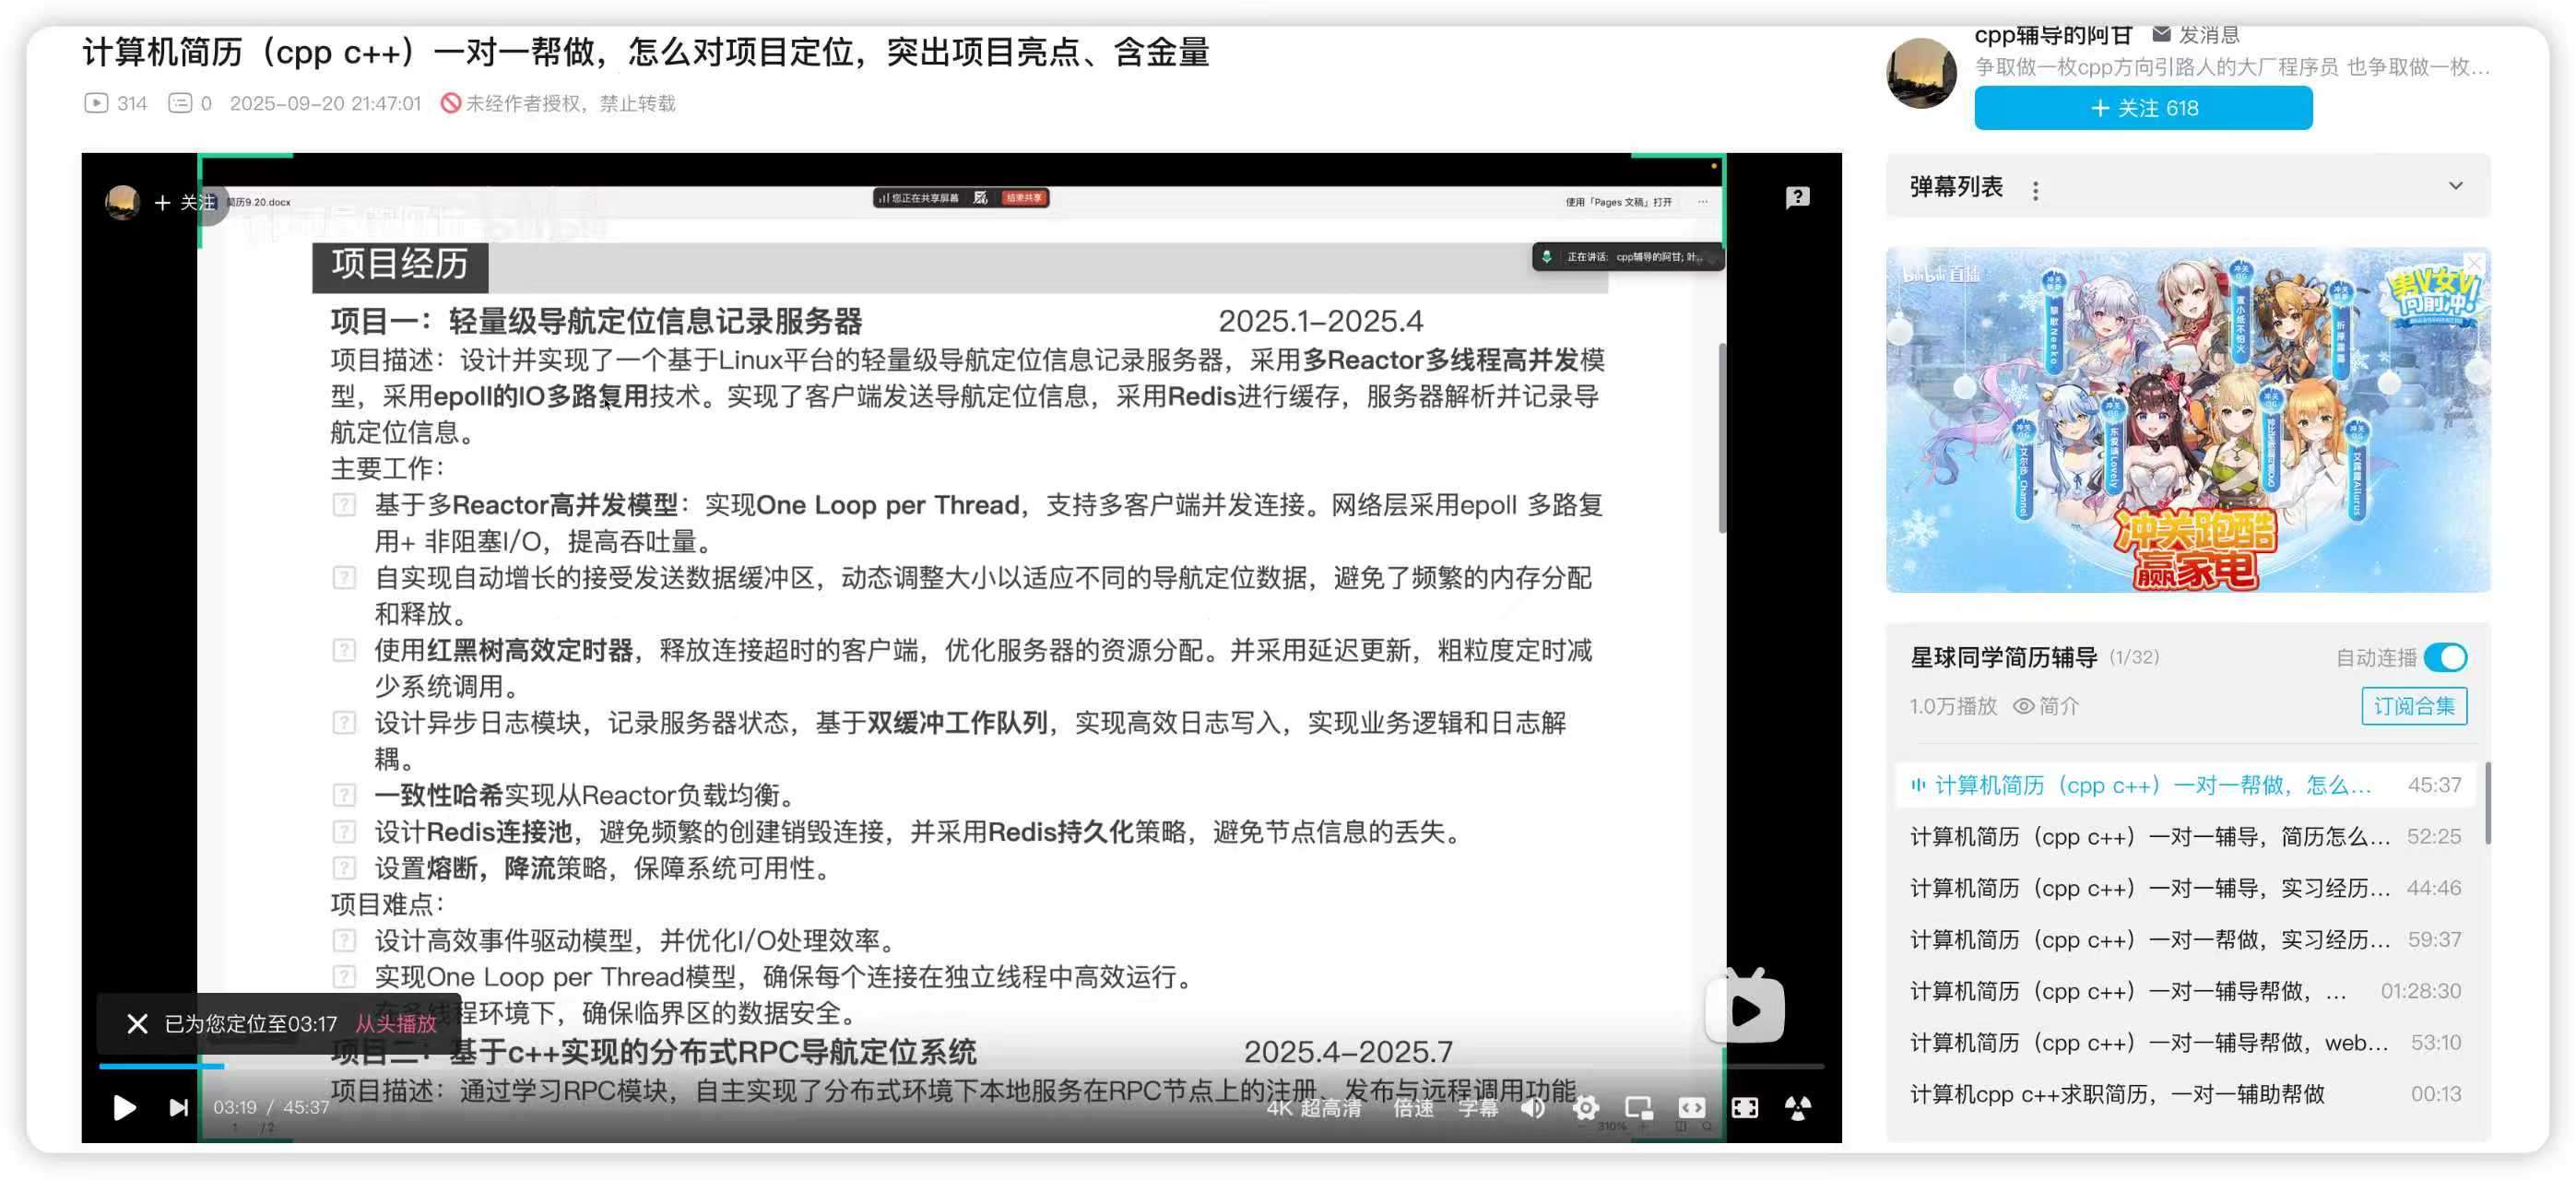Mute the video volume
Screen dimensions: 2576x1180
(1533, 1107)
